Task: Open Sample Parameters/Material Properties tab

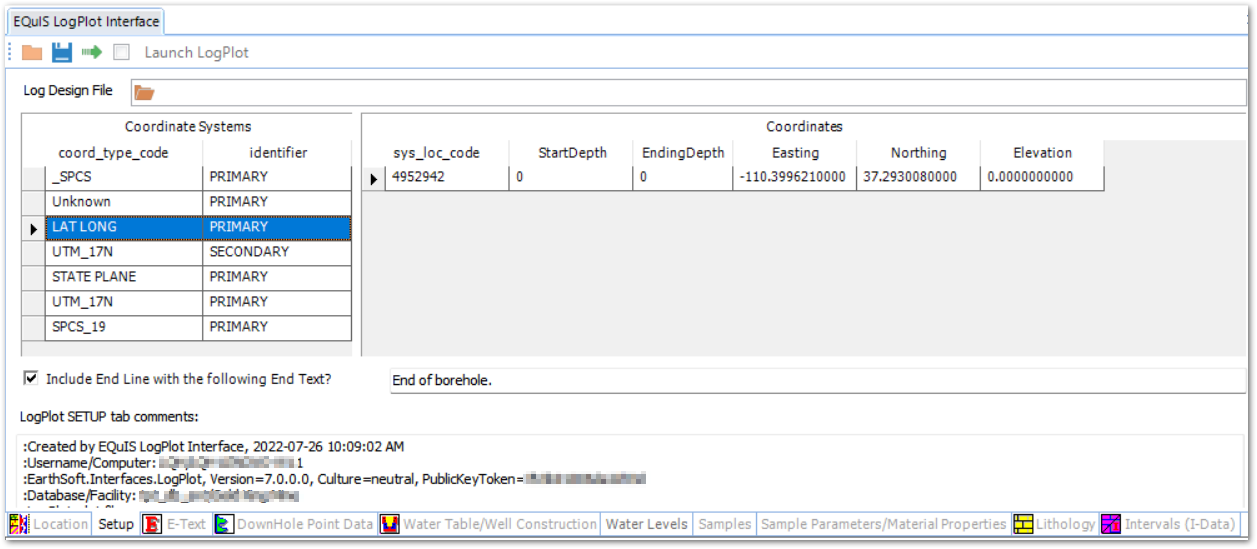Action: (x=883, y=524)
